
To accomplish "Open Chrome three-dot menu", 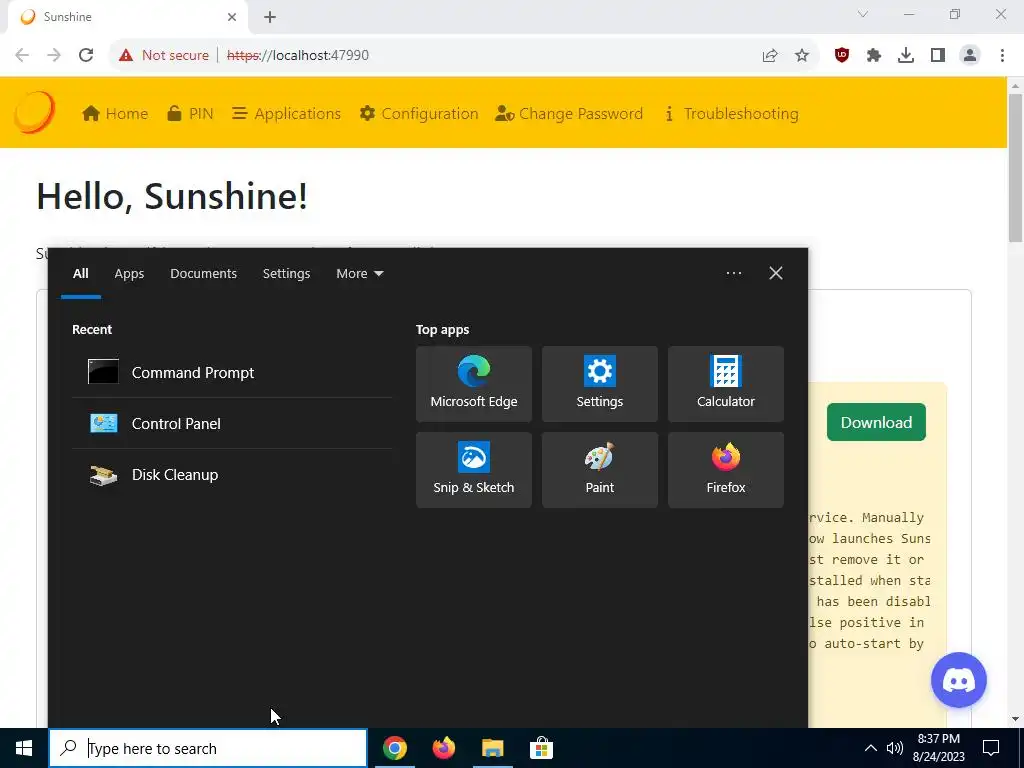I will 1002,56.
